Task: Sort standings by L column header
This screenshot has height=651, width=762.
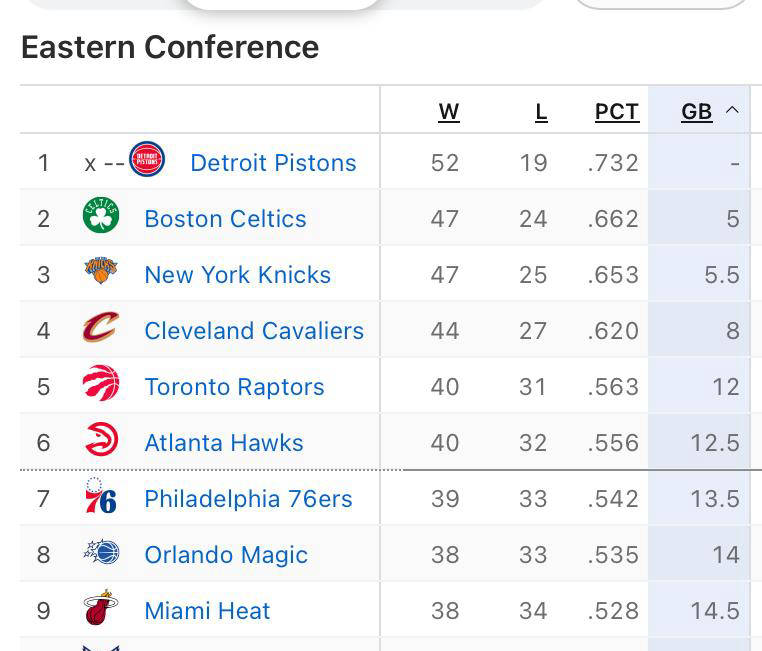Action: coord(541,112)
